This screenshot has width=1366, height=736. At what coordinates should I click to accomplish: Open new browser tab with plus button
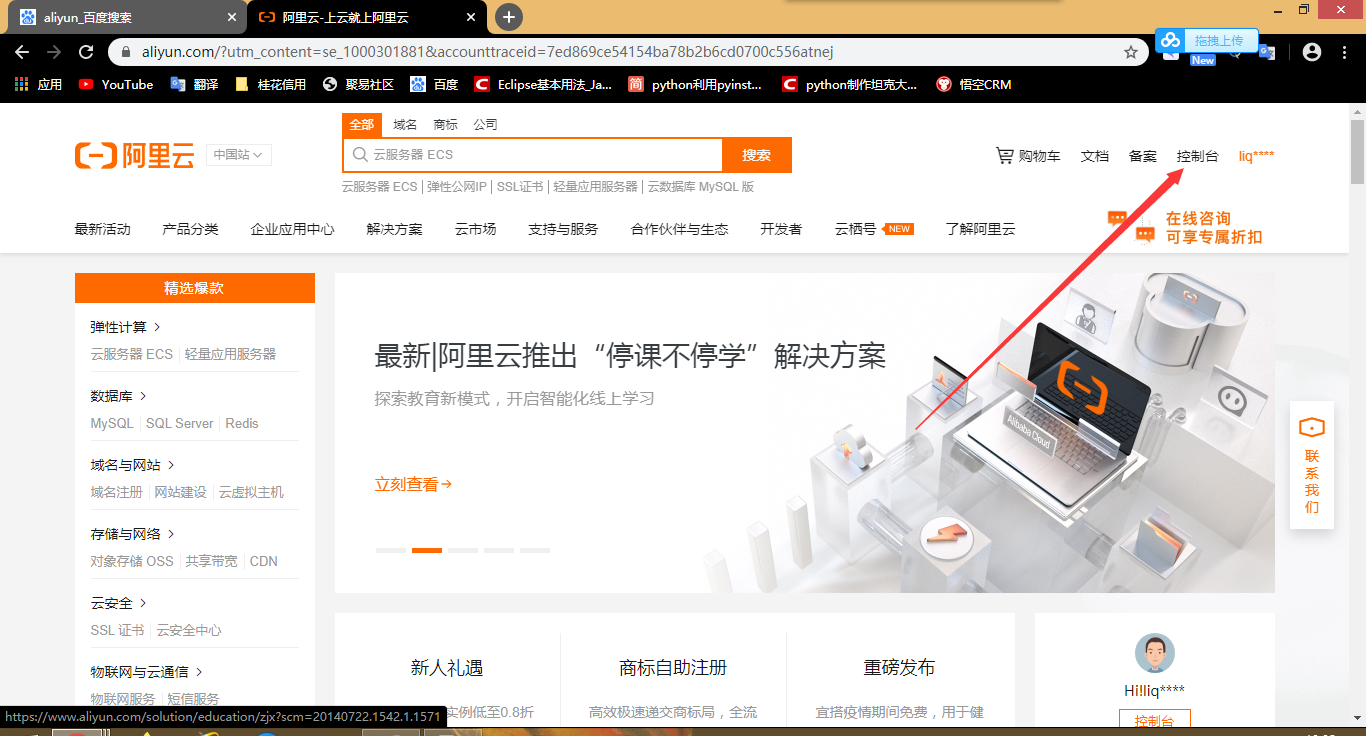tap(509, 17)
